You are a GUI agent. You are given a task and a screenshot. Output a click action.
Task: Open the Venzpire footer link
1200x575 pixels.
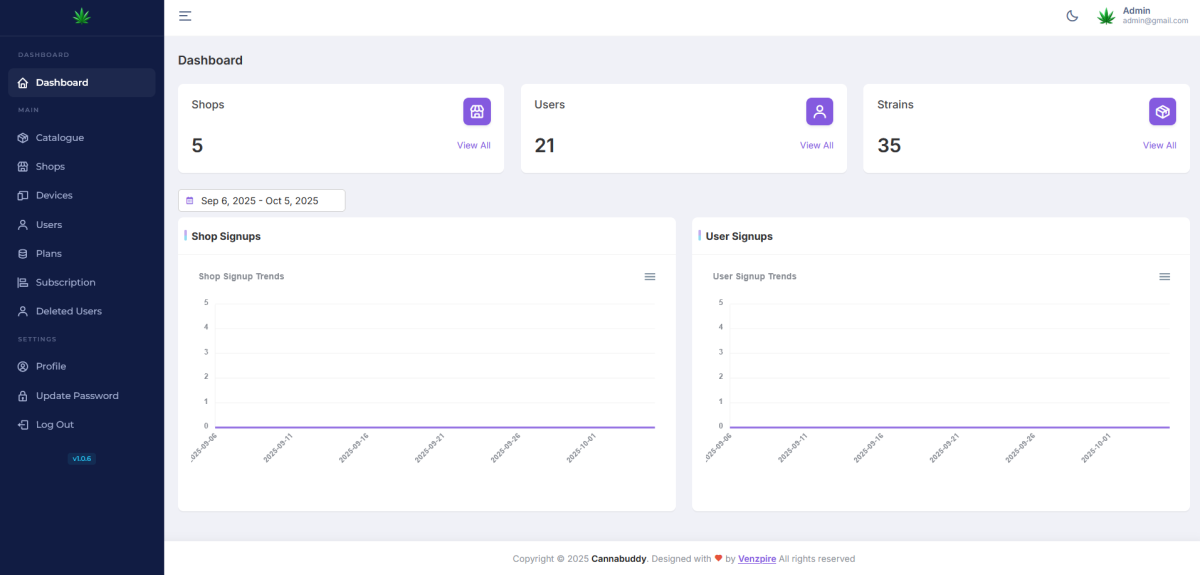757,559
